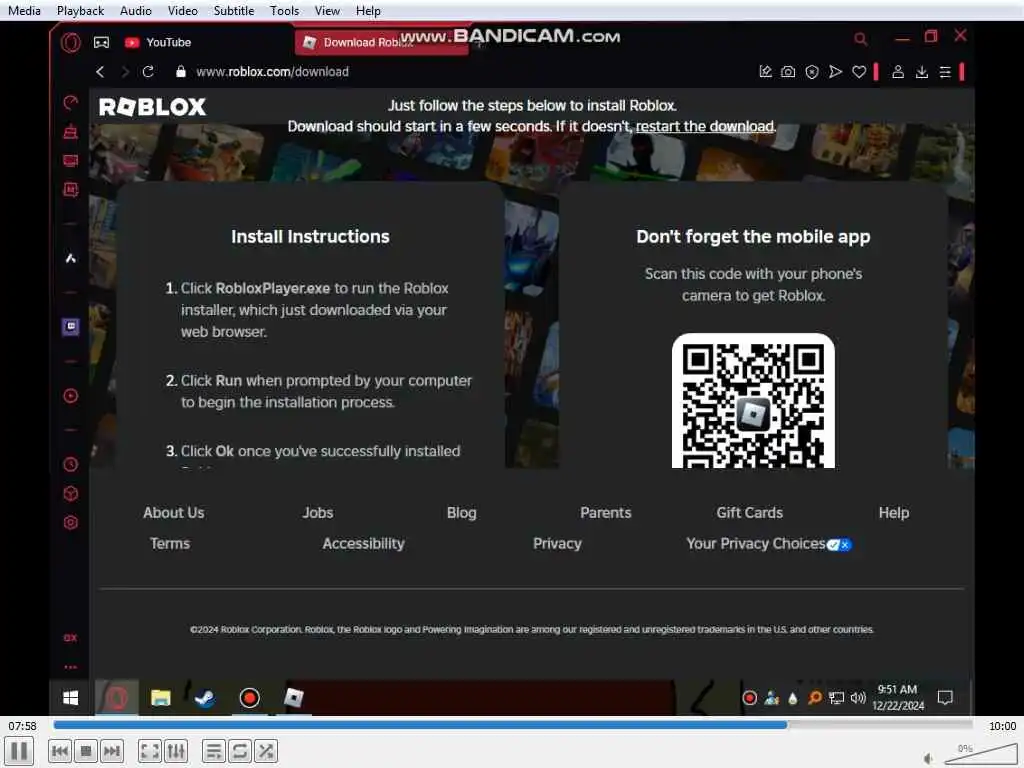Image resolution: width=1024 pixels, height=768 pixels.
Task: Open VLC extended settings (equalizer sliders) icon
Action: [x=176, y=751]
